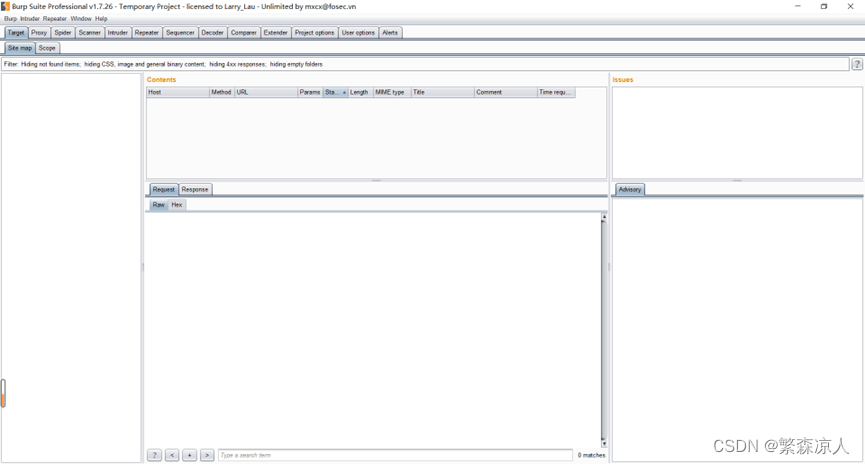This screenshot has width=865, height=464.
Task: Click the request pane scrollbar down arrow
Action: [604, 443]
